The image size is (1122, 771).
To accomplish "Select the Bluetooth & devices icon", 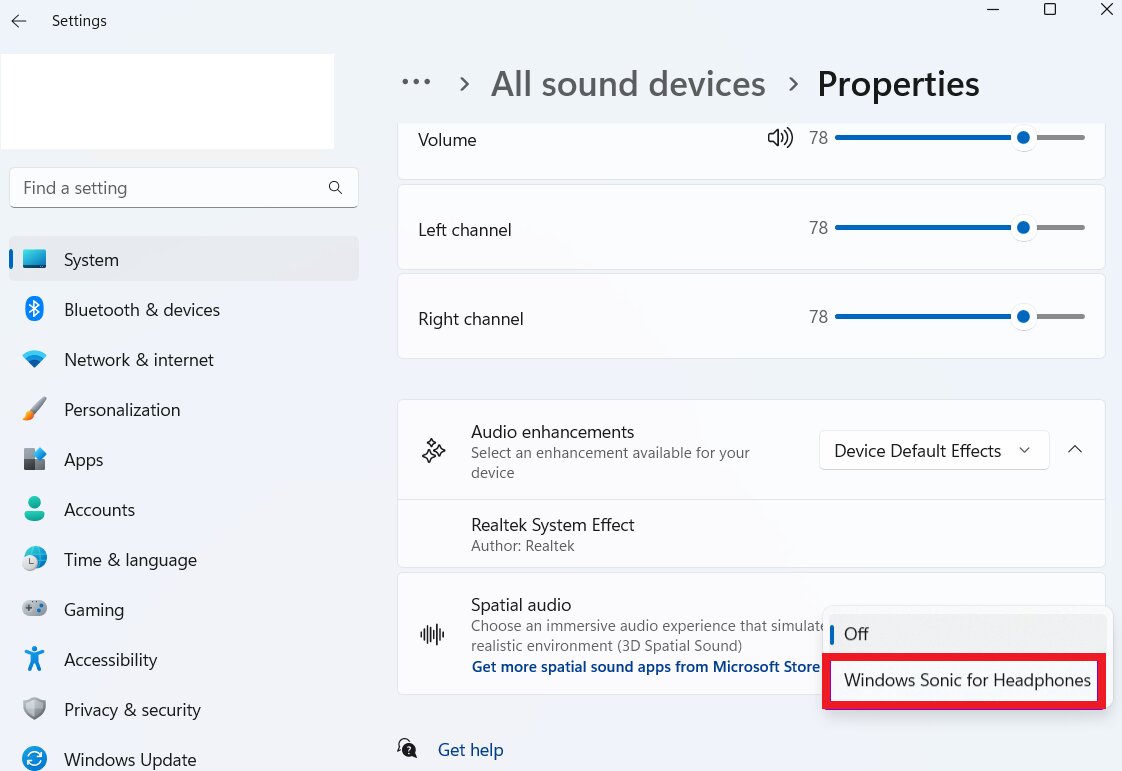I will click(35, 310).
